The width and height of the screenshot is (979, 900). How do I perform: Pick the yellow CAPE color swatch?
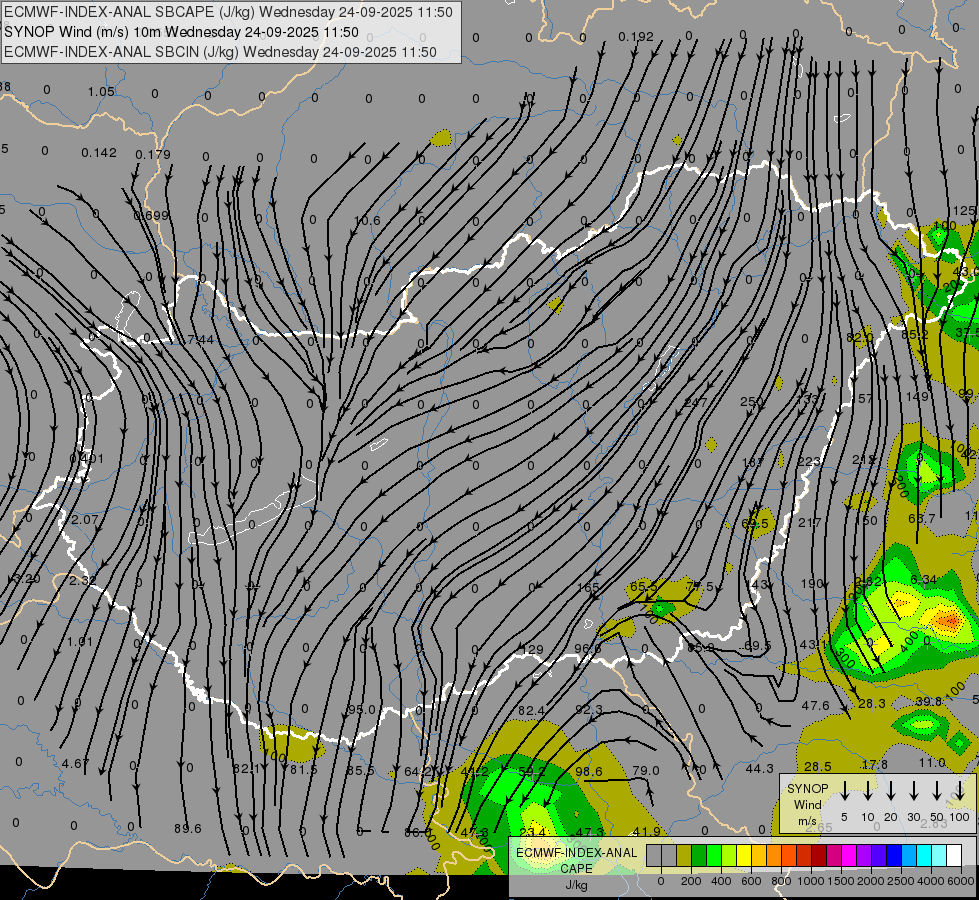[744, 856]
